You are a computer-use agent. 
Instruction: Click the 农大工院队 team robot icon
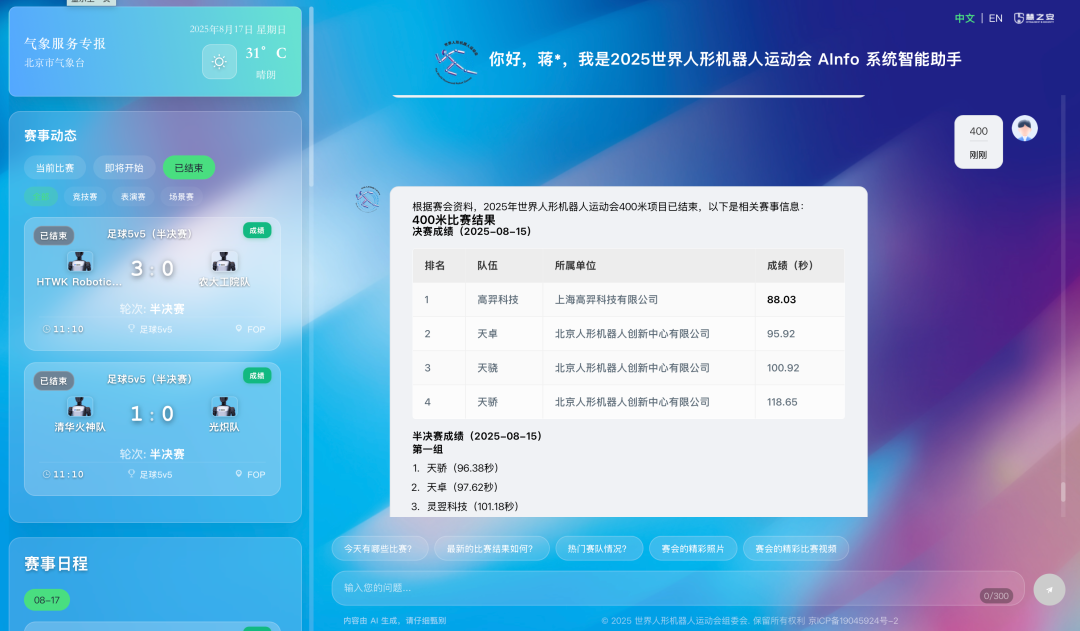tap(224, 262)
